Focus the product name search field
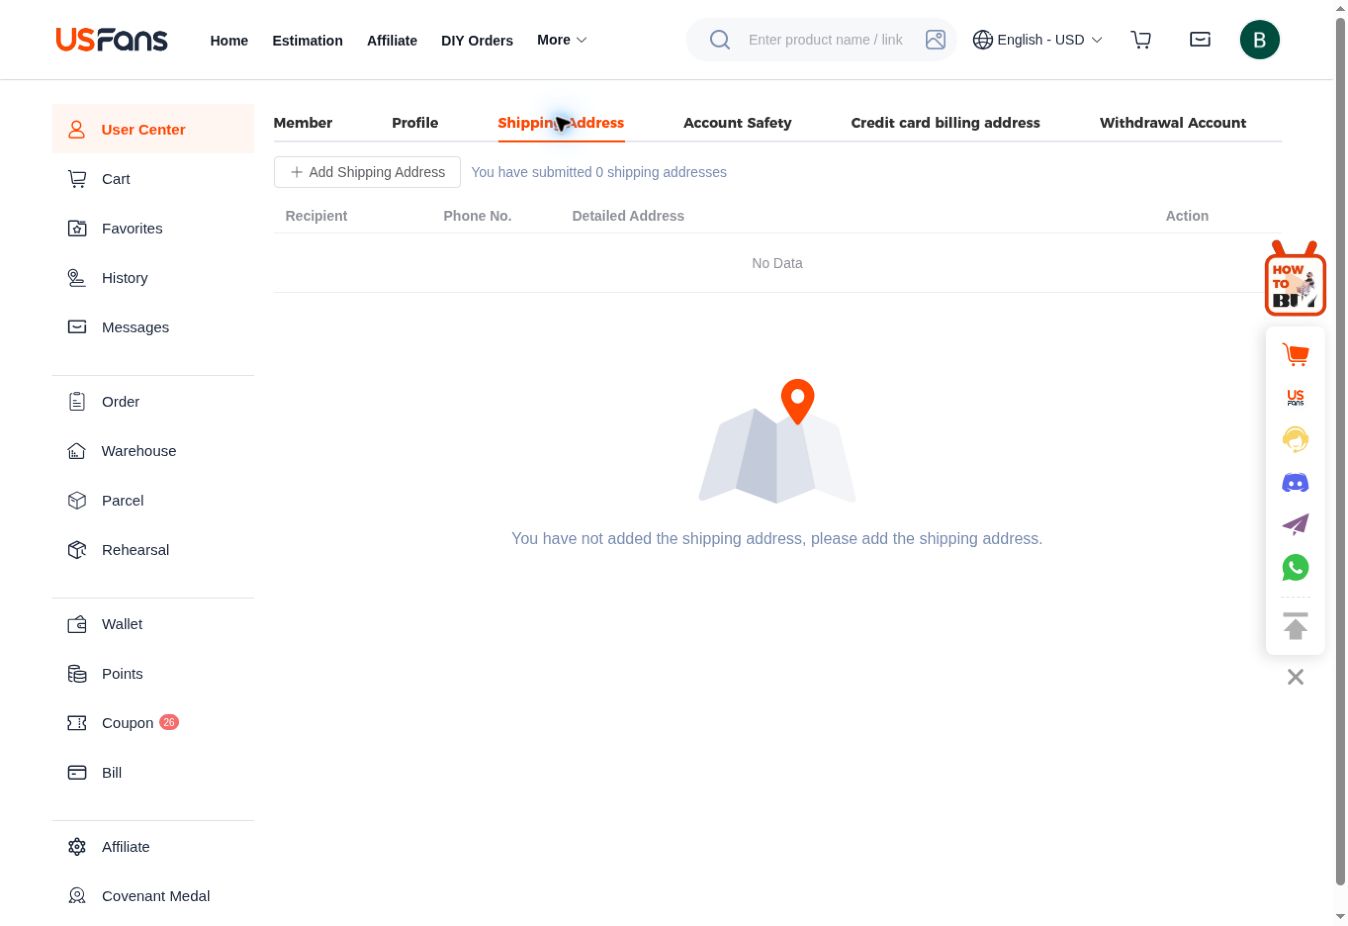 click(825, 40)
